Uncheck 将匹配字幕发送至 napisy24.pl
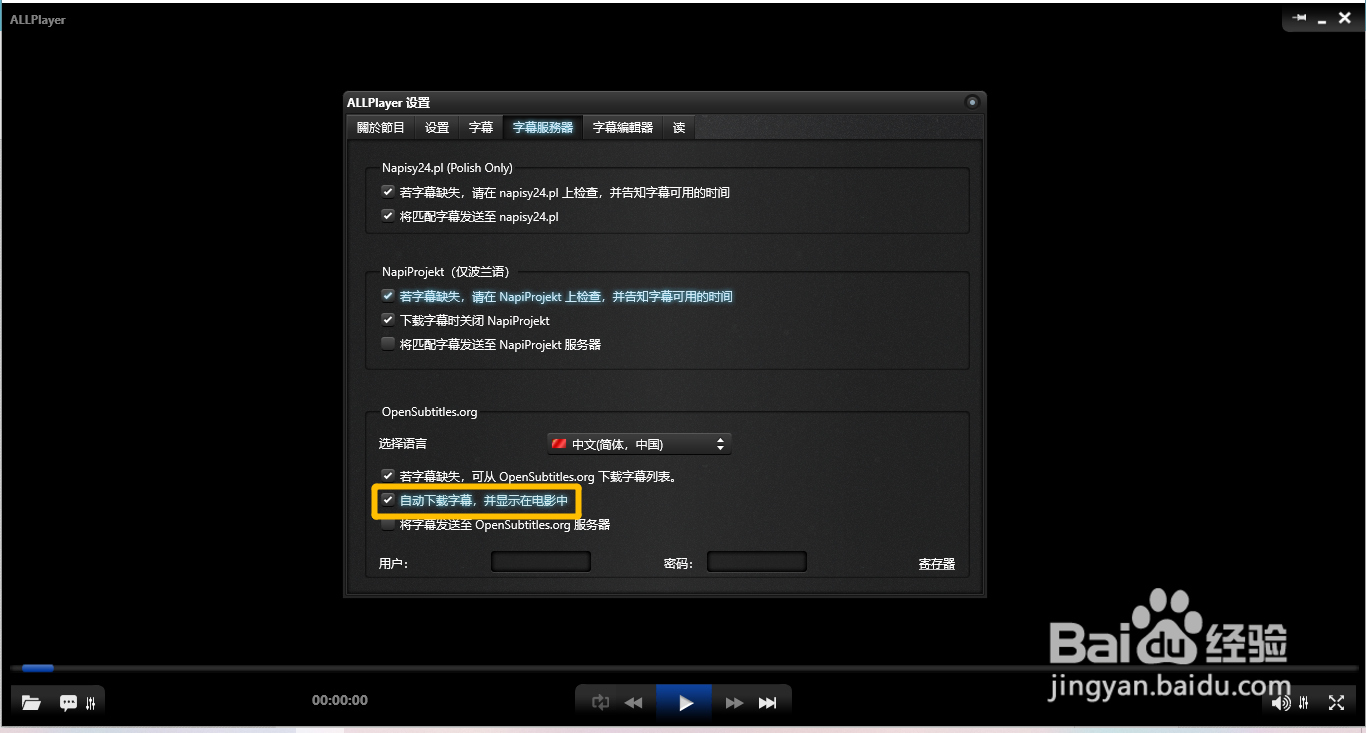Screen dimensions: 1366x733 coord(388,216)
